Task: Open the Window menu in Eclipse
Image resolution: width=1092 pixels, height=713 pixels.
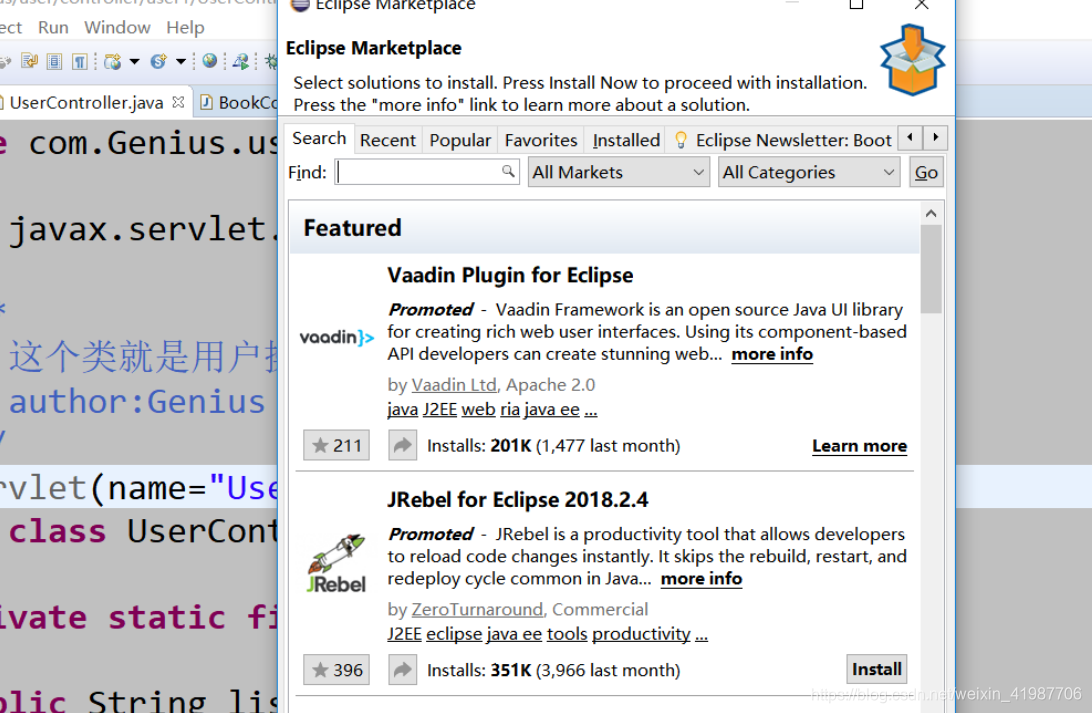Action: (x=117, y=27)
